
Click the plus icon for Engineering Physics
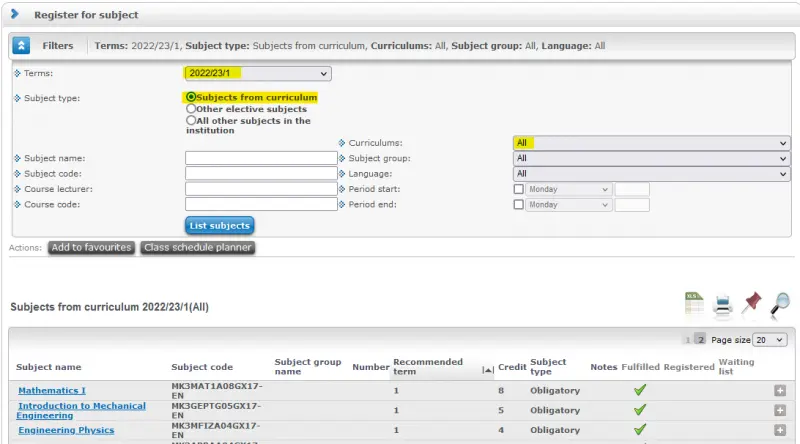pos(780,430)
